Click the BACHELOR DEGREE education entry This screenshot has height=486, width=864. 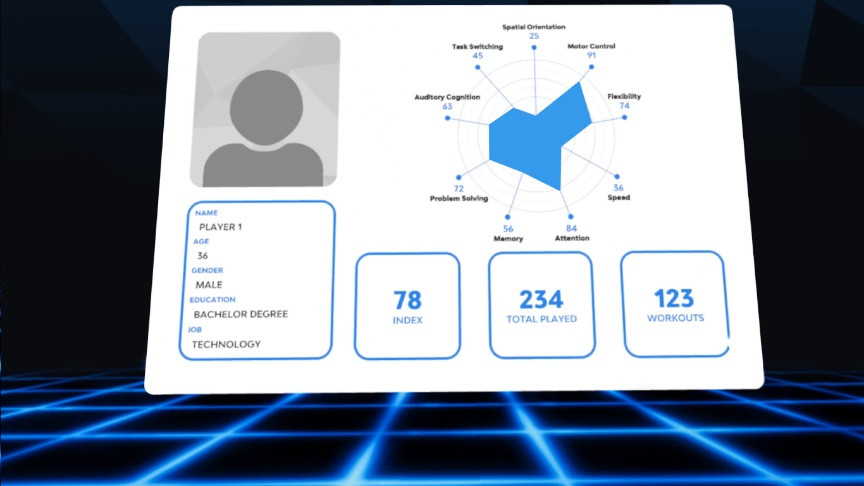240,314
